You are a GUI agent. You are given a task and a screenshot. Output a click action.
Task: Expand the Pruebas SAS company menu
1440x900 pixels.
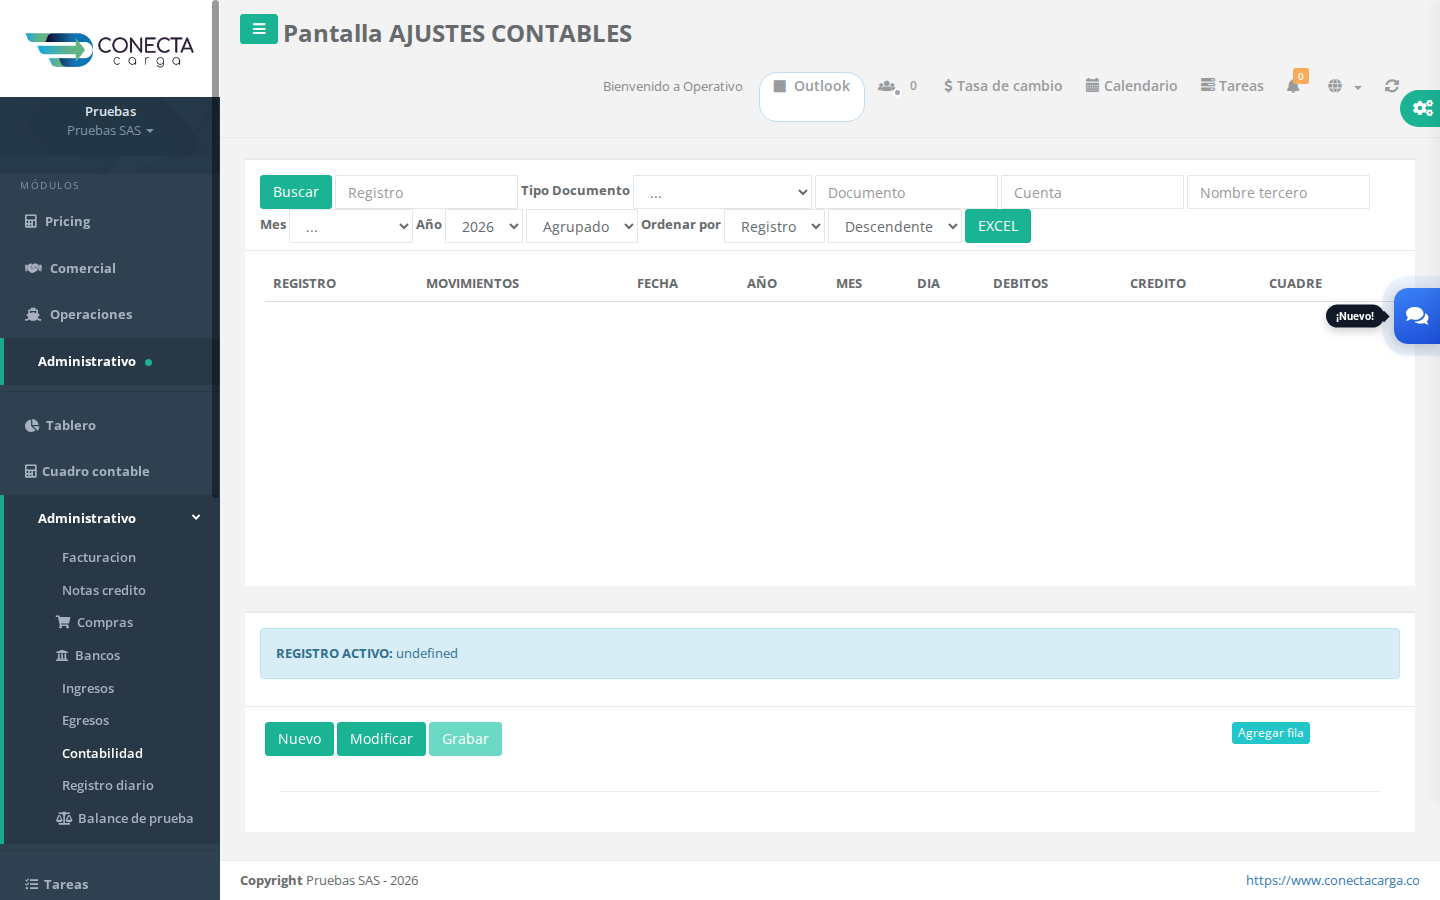(110, 131)
